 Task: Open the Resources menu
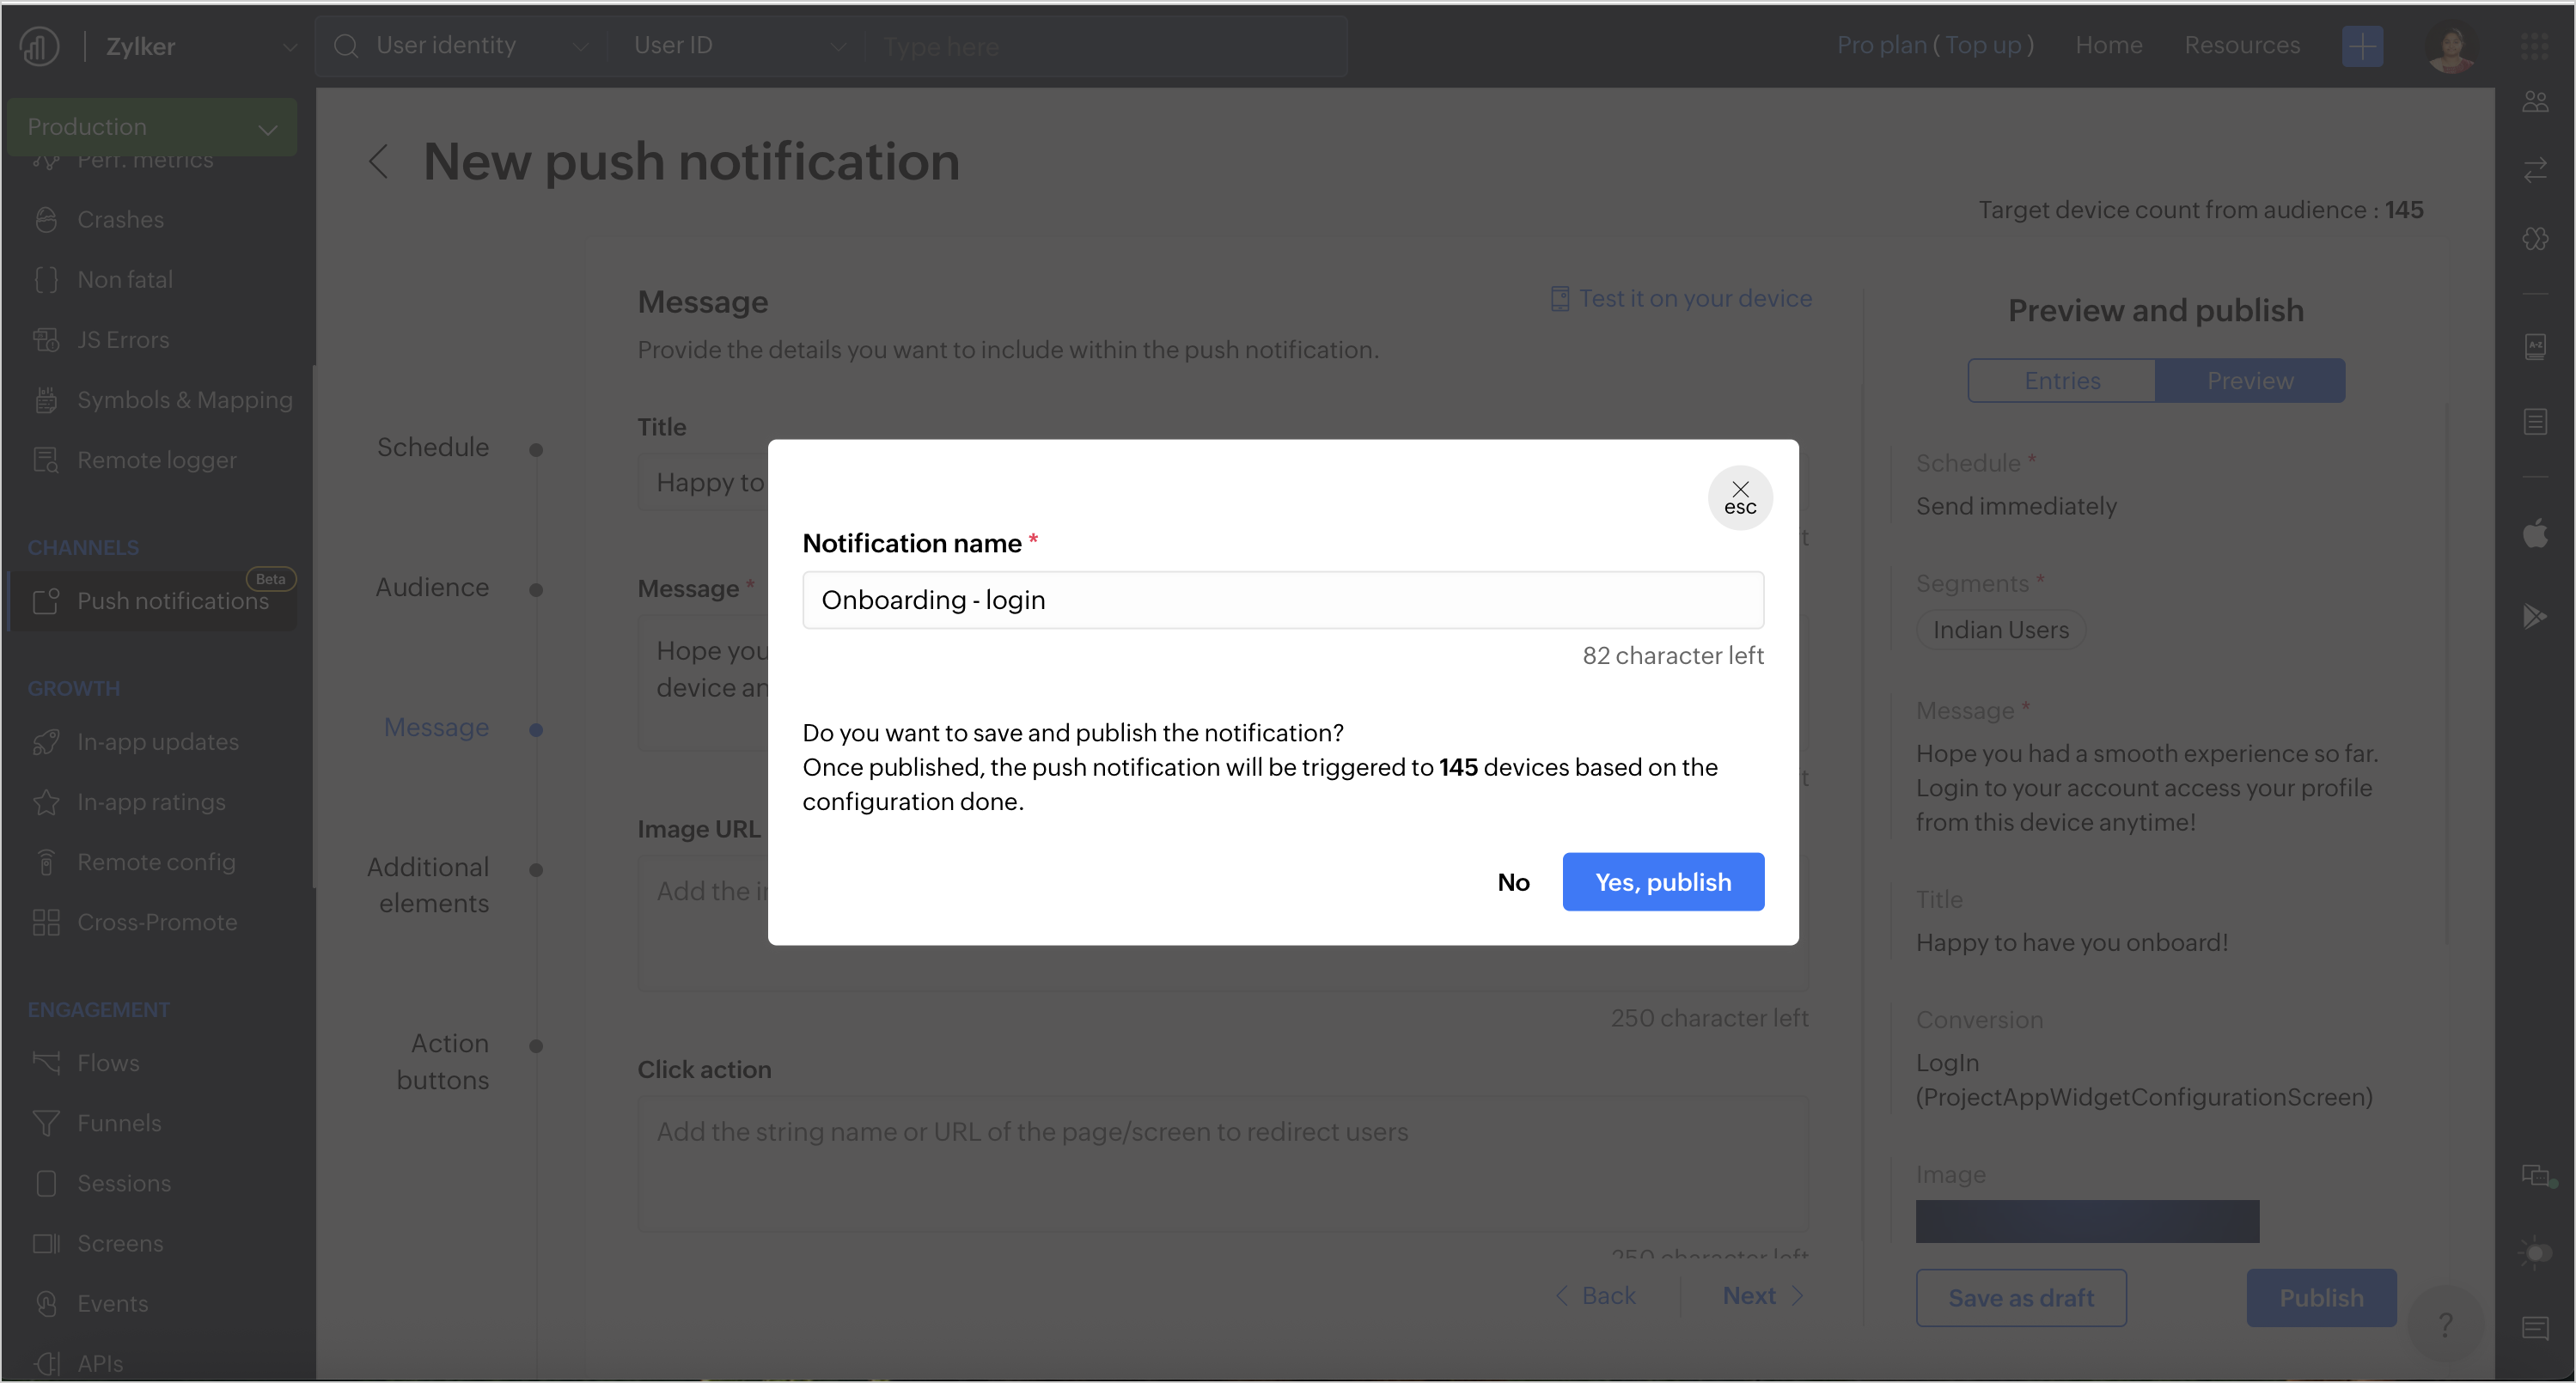(x=2240, y=45)
